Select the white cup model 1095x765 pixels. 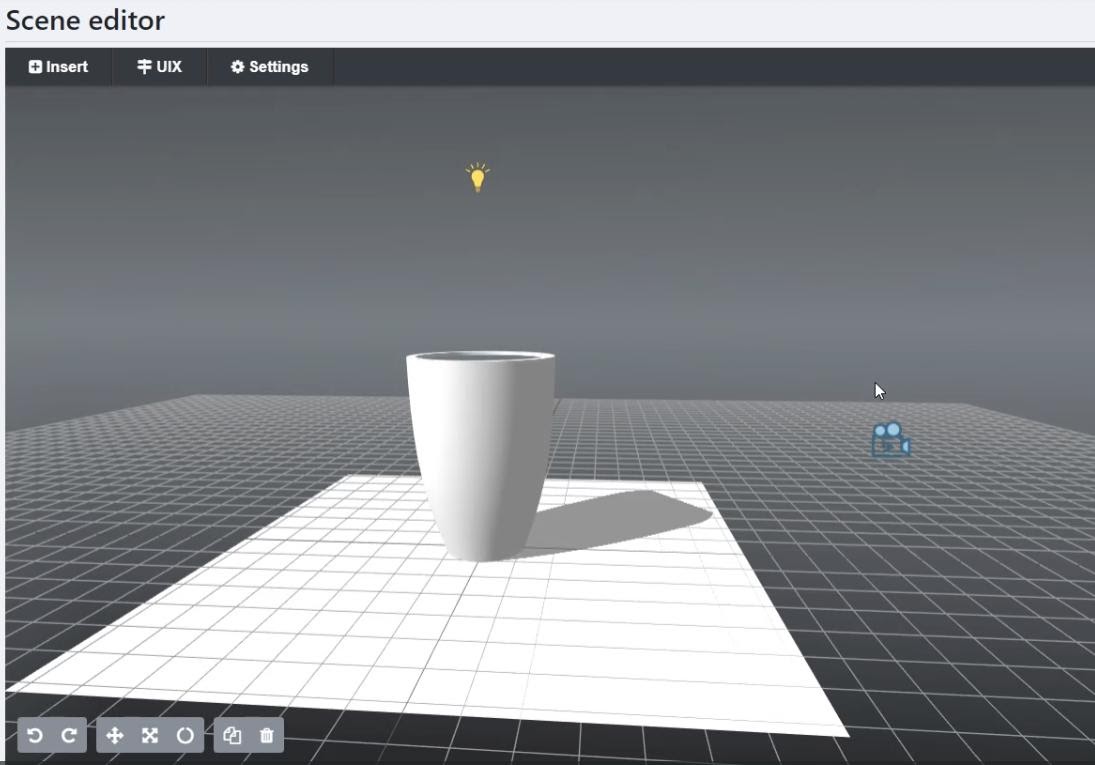[478, 450]
